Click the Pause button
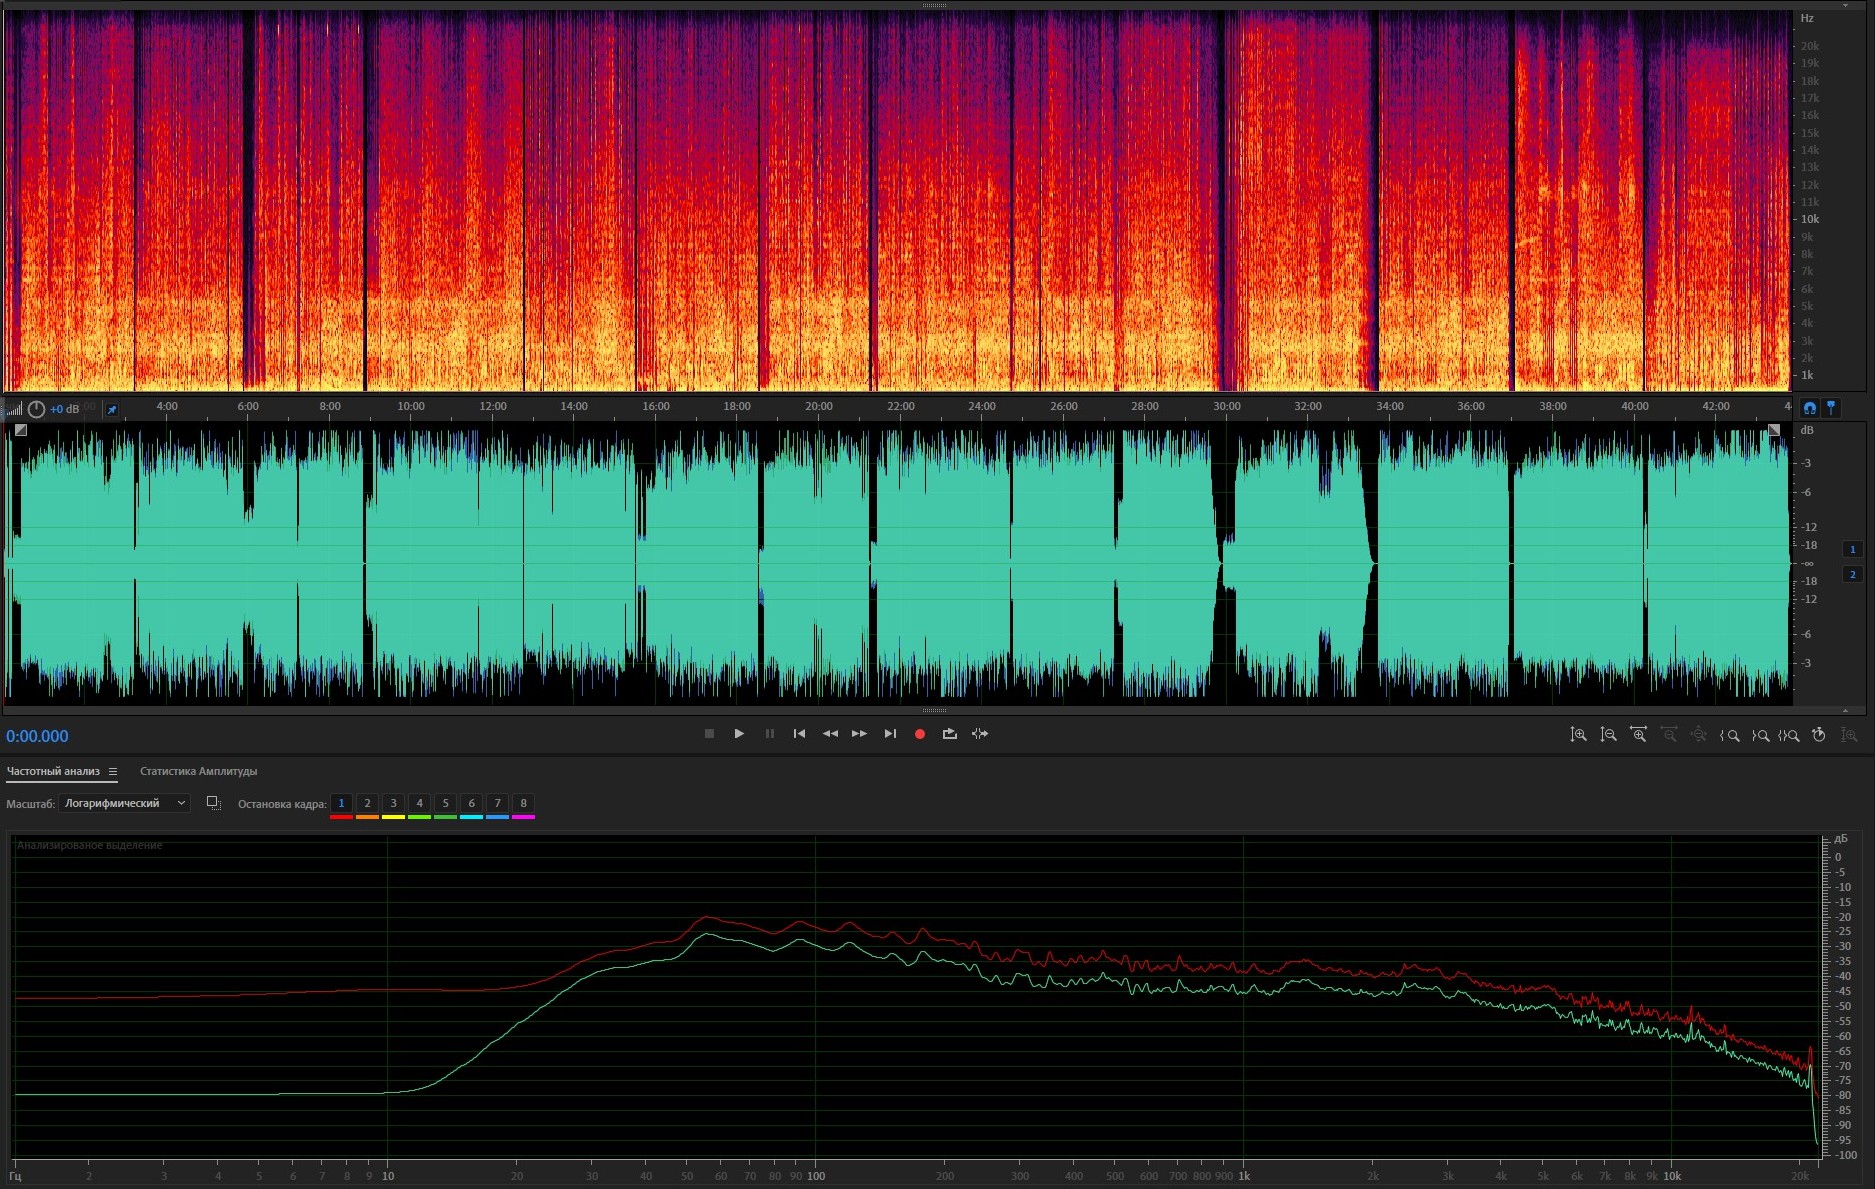Image resolution: width=1875 pixels, height=1189 pixels. 769,734
